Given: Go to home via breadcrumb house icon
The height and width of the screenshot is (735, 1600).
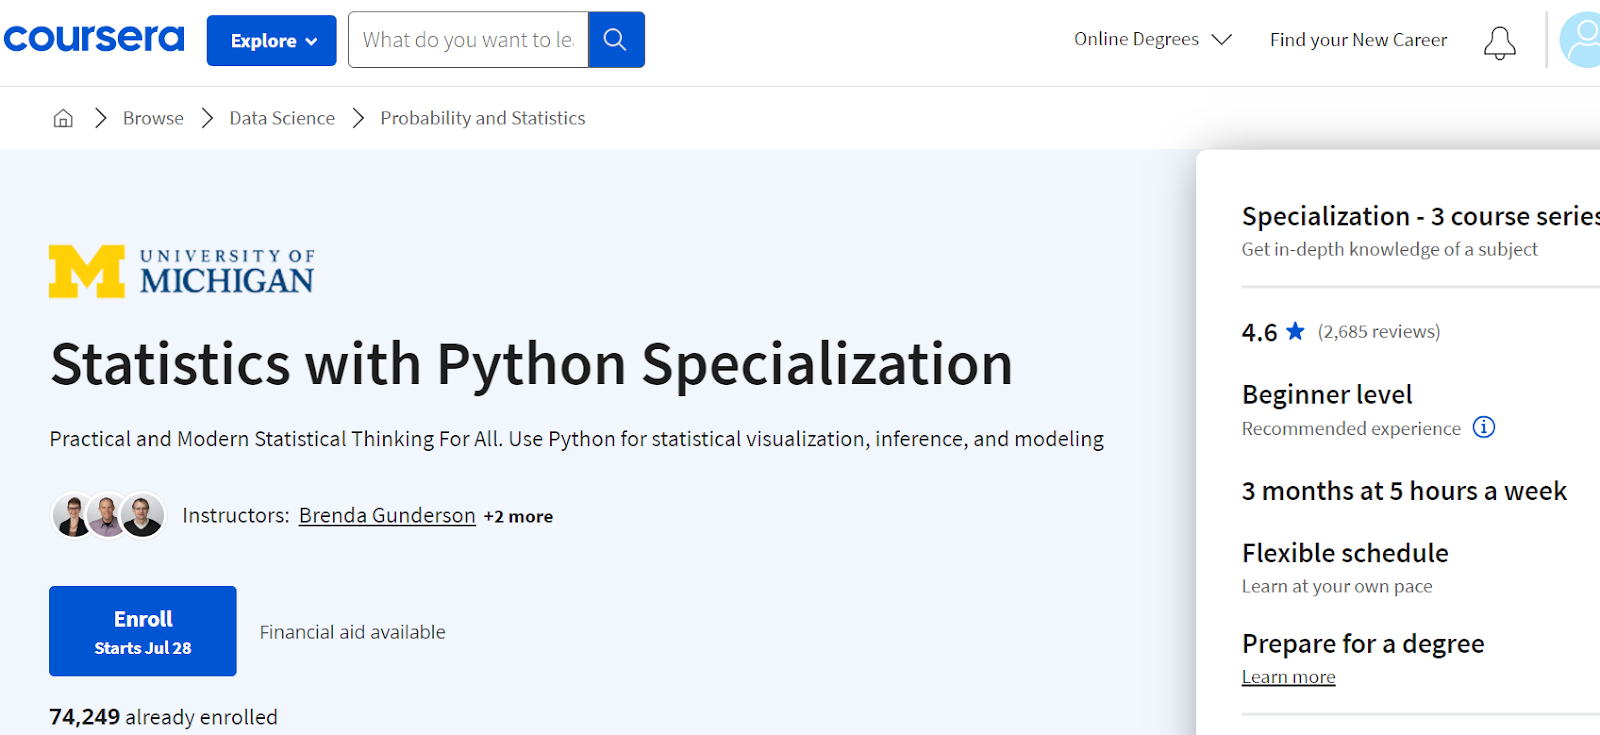Looking at the screenshot, I should click(63, 118).
